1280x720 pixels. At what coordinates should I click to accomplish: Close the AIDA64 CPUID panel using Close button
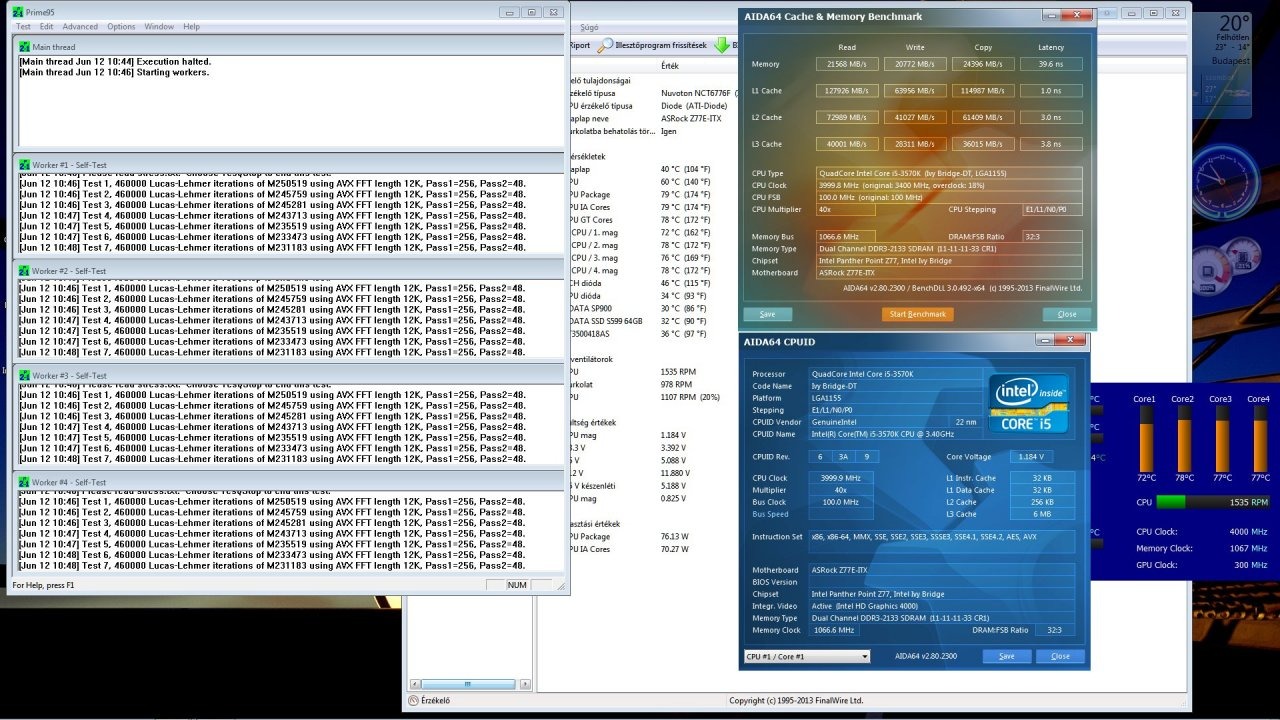click(x=1060, y=656)
